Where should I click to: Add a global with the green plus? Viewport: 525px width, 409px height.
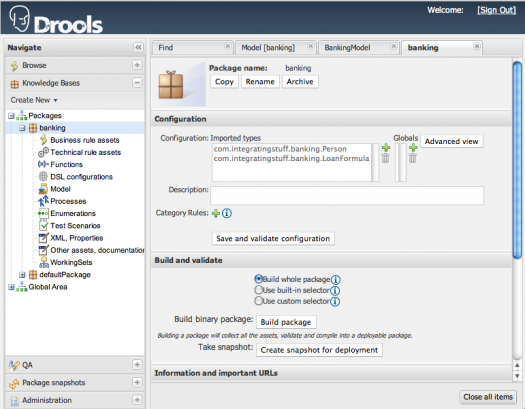(413, 148)
